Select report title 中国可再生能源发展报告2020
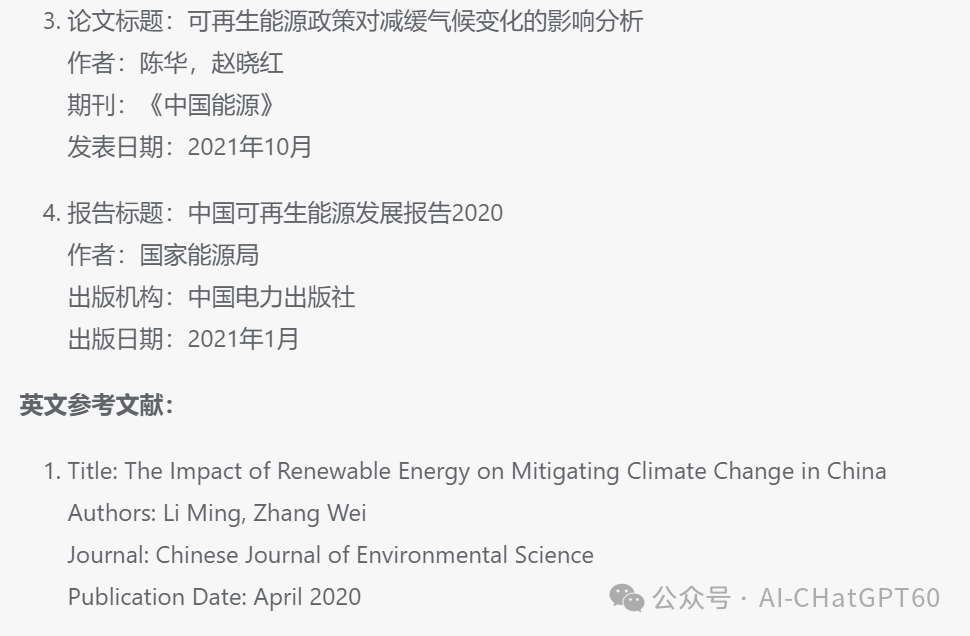970x636 pixels. tap(345, 213)
